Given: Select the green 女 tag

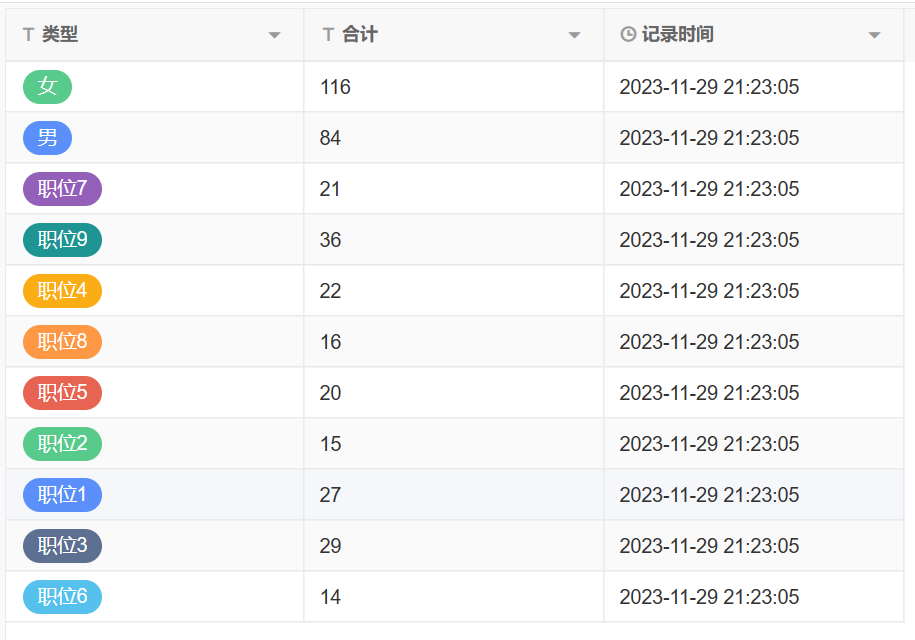Looking at the screenshot, I should click(x=47, y=87).
